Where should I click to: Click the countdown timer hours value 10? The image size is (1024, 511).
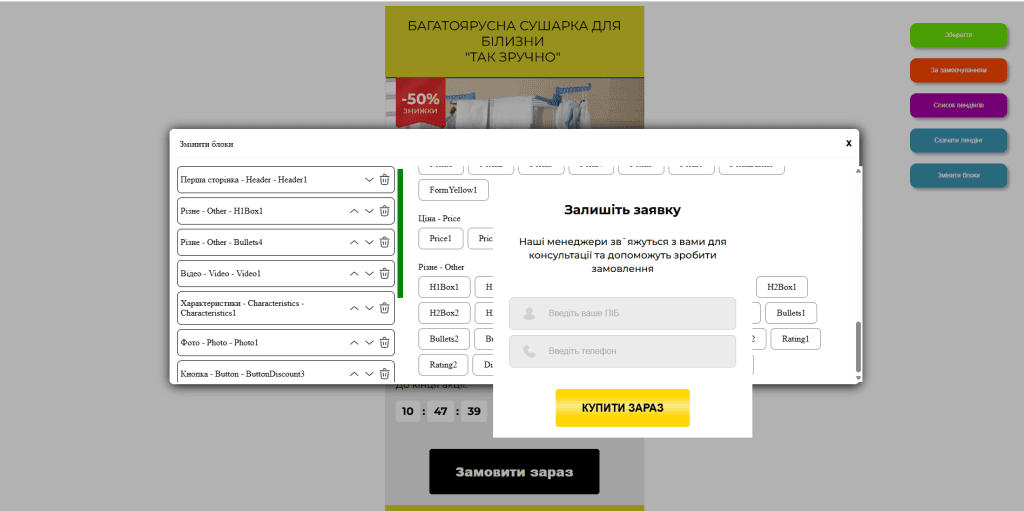pyautogui.click(x=408, y=412)
